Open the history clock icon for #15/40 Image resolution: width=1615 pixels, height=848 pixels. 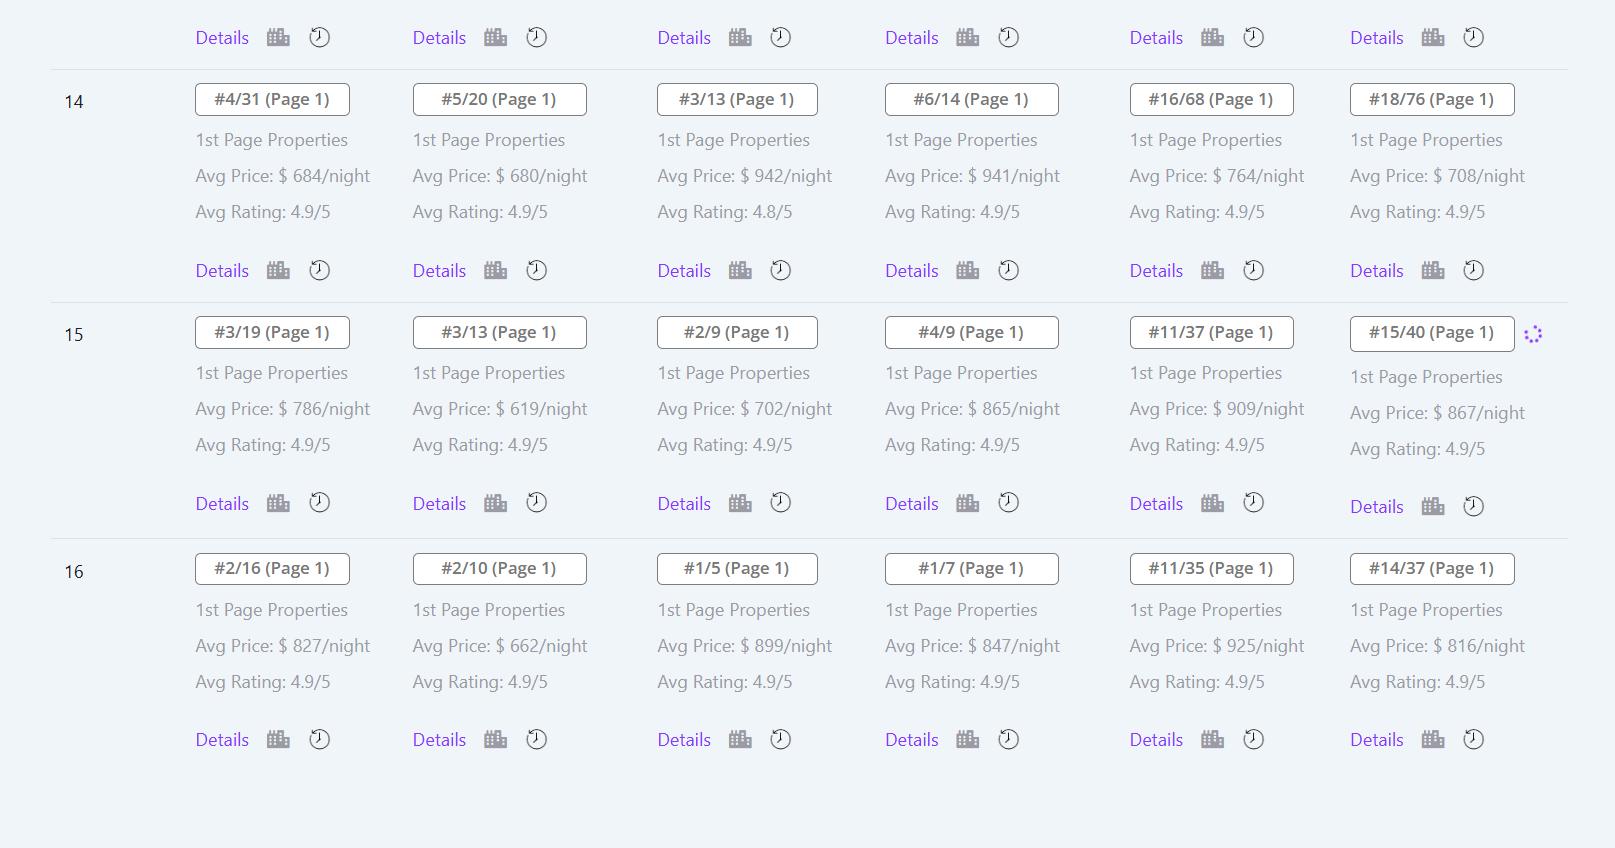pos(1474,506)
